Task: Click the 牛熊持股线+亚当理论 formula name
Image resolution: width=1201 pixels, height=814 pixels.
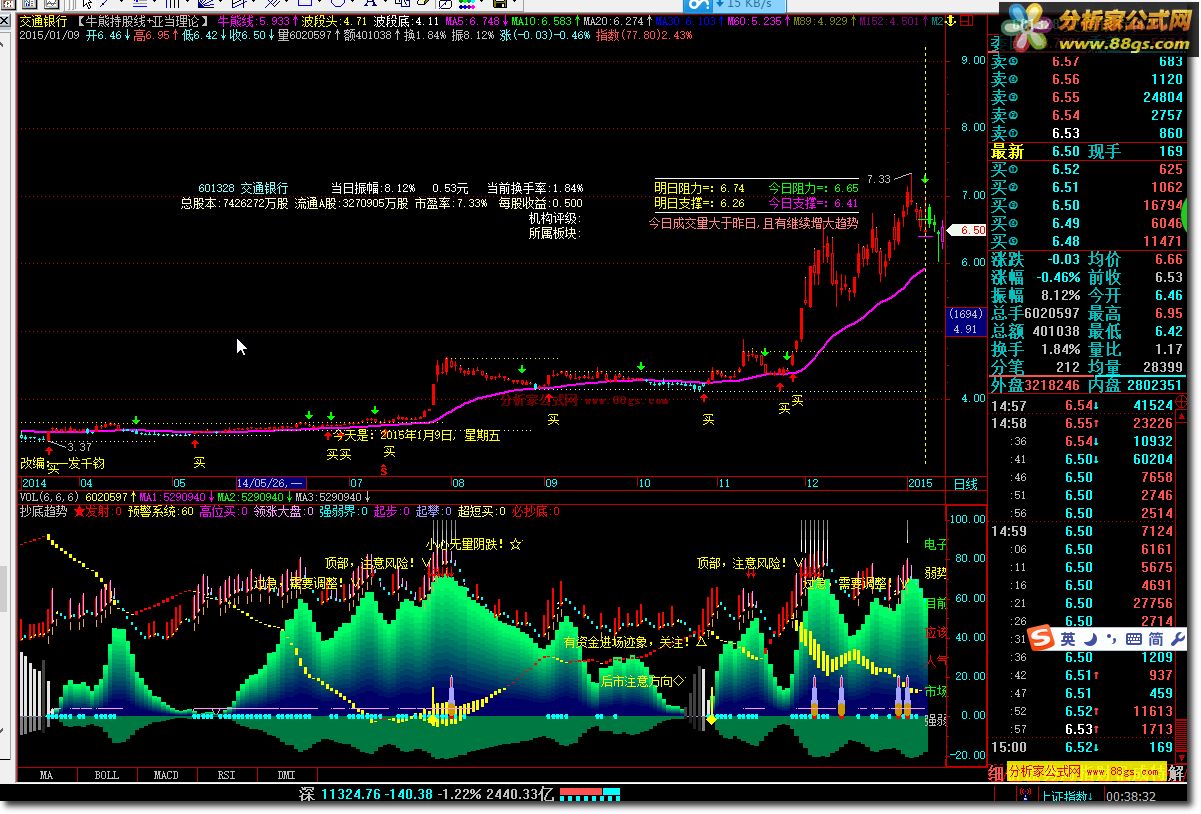Action: (x=144, y=20)
